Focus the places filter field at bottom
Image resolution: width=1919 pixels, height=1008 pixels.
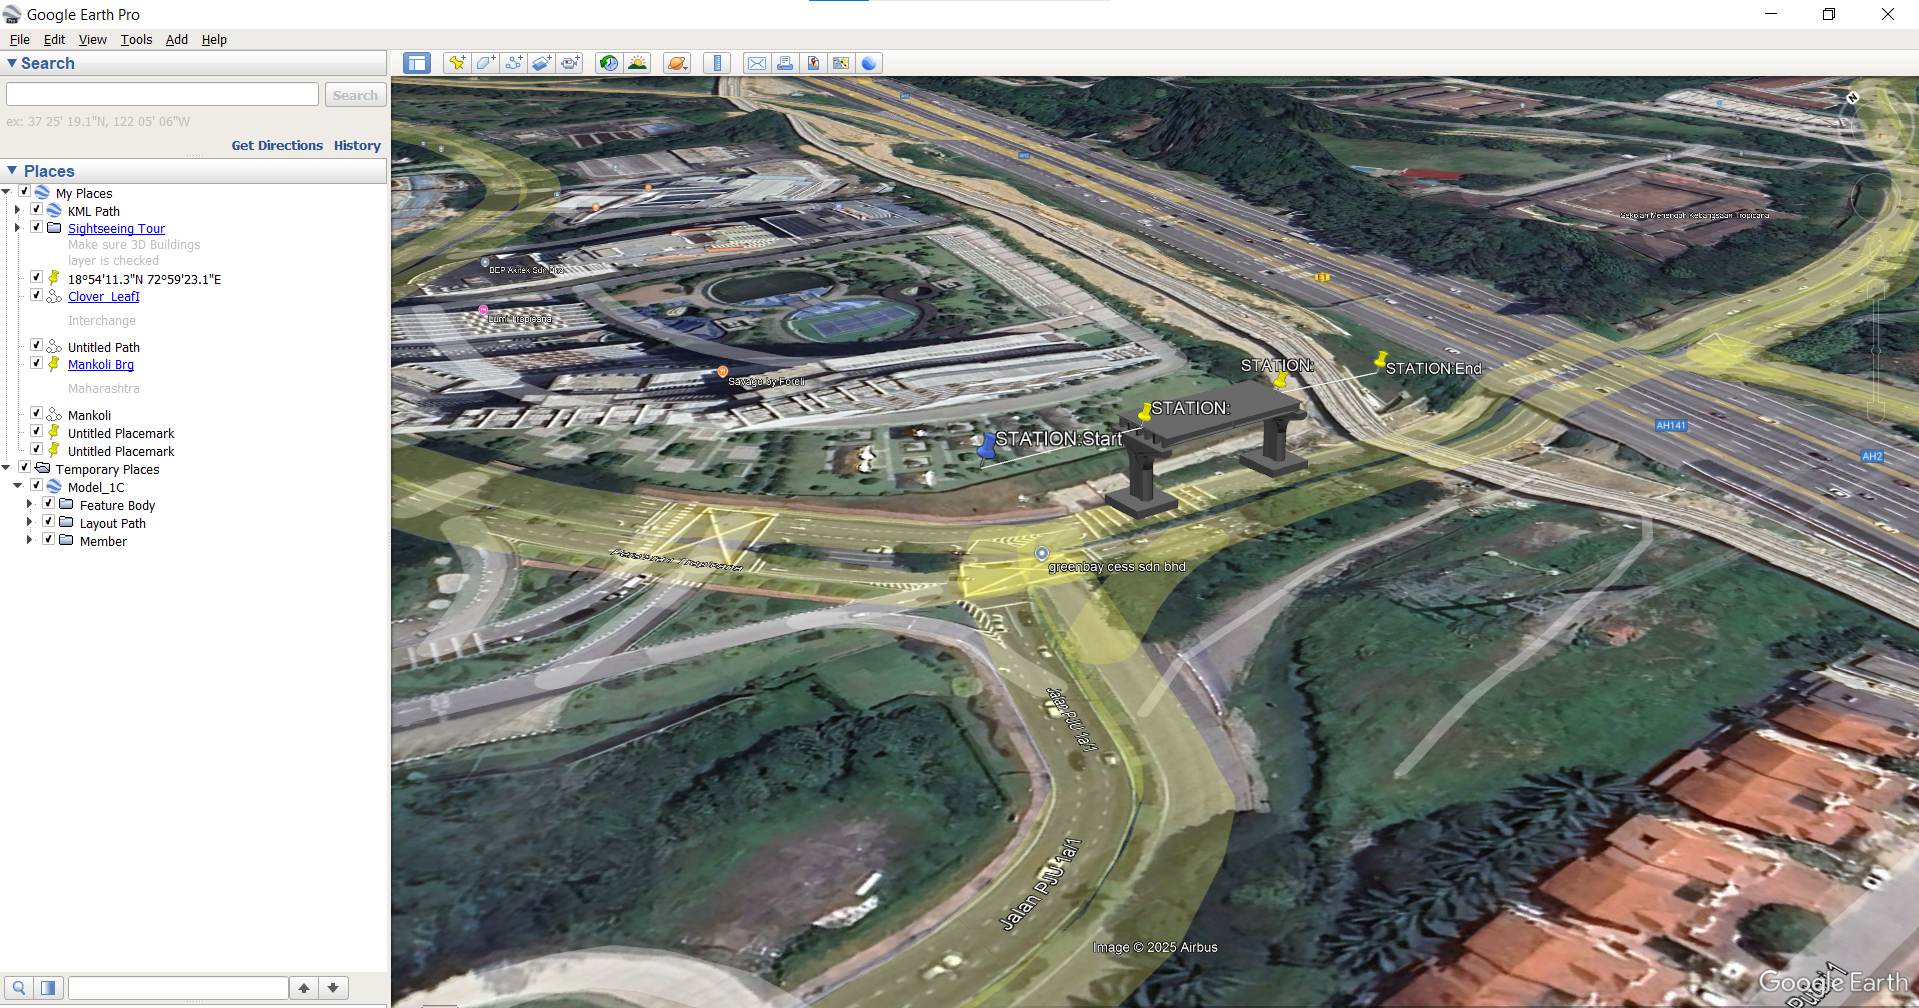[x=178, y=988]
